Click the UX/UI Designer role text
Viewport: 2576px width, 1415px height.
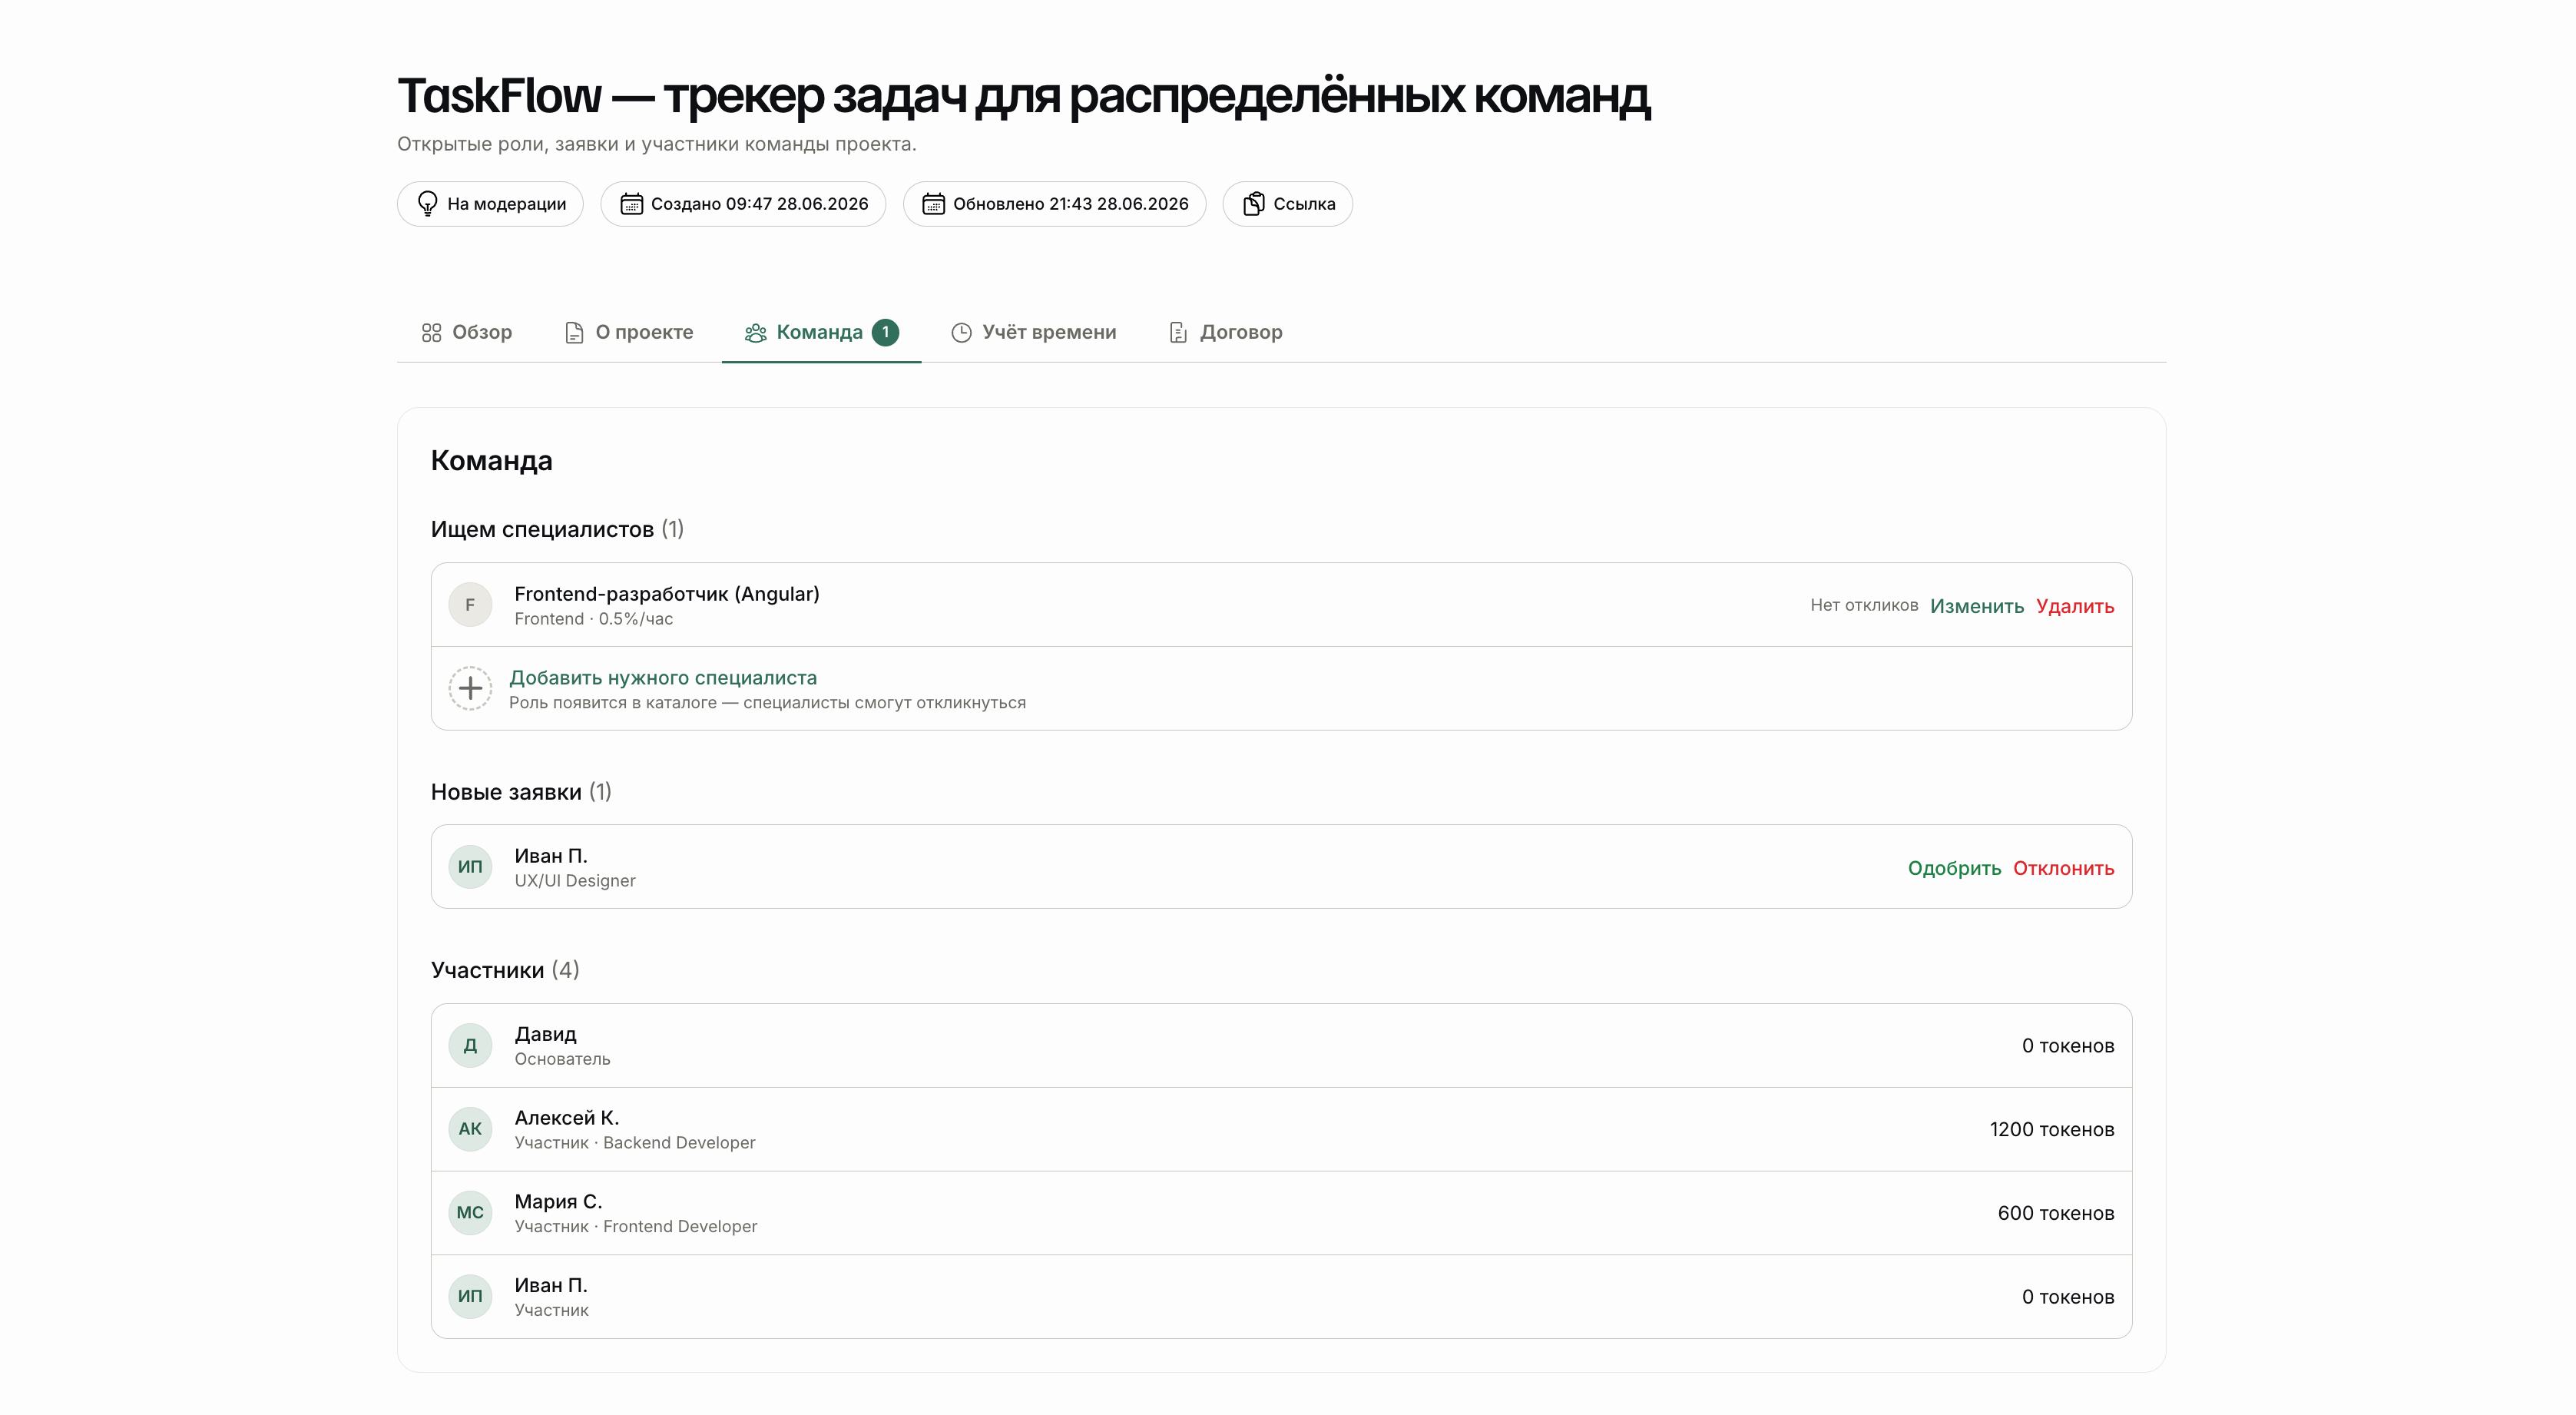575,881
